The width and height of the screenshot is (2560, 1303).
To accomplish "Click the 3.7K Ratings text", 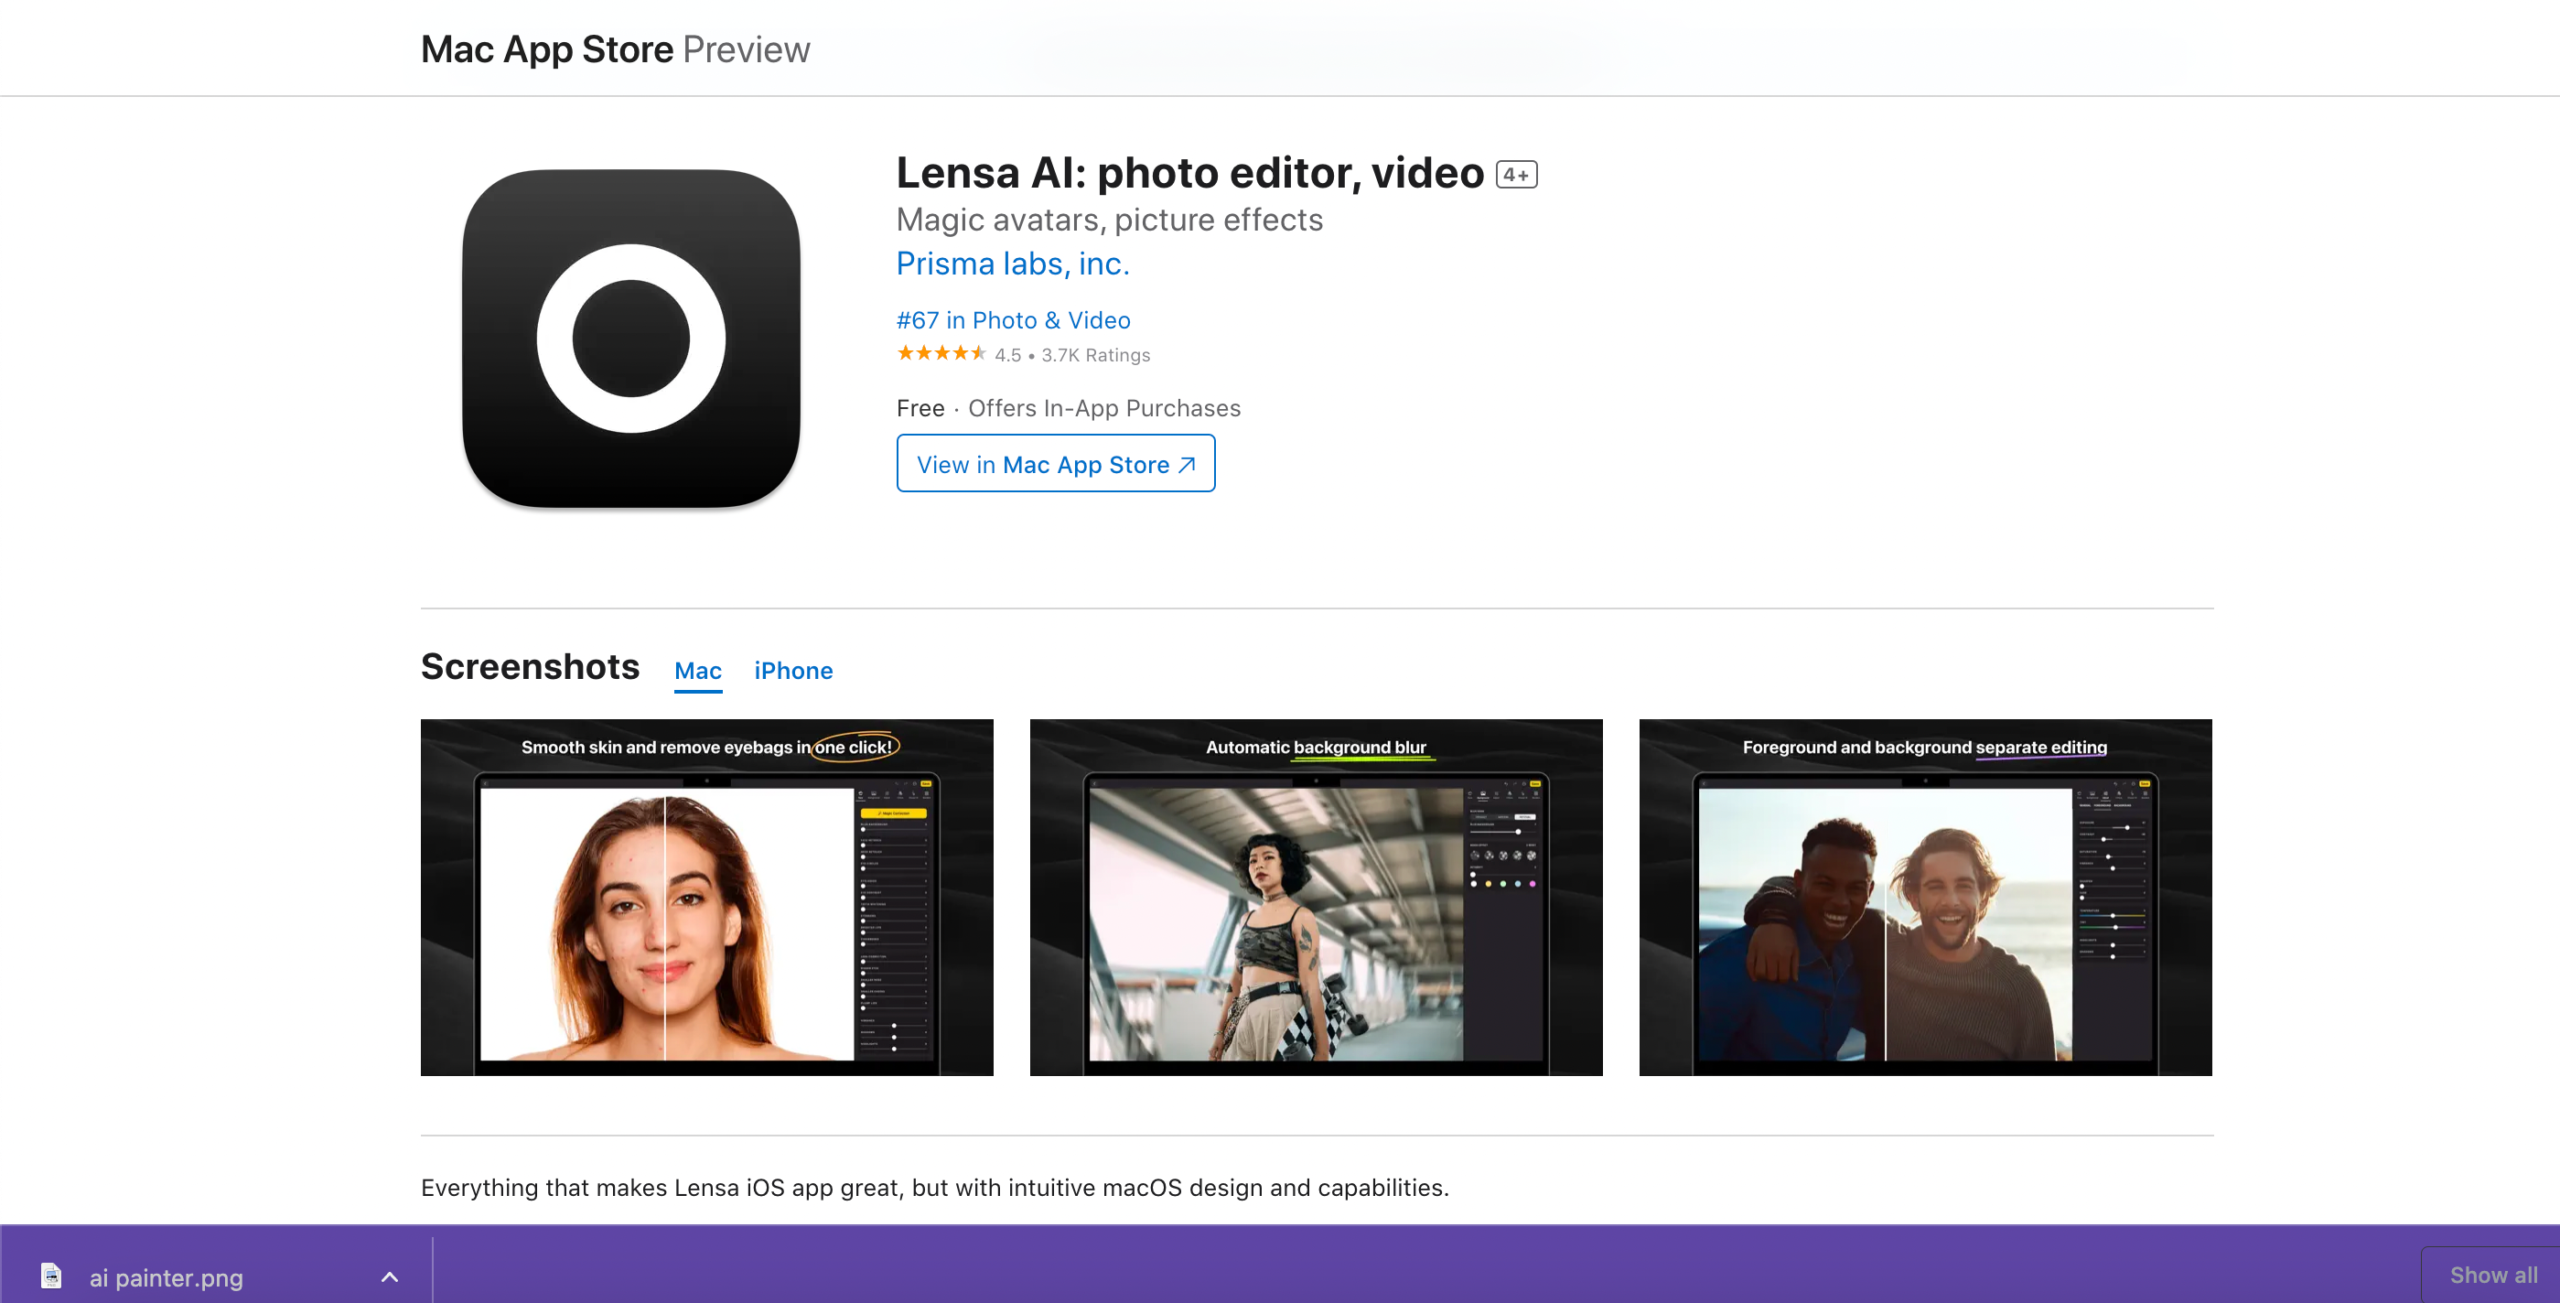I will 1095,355.
